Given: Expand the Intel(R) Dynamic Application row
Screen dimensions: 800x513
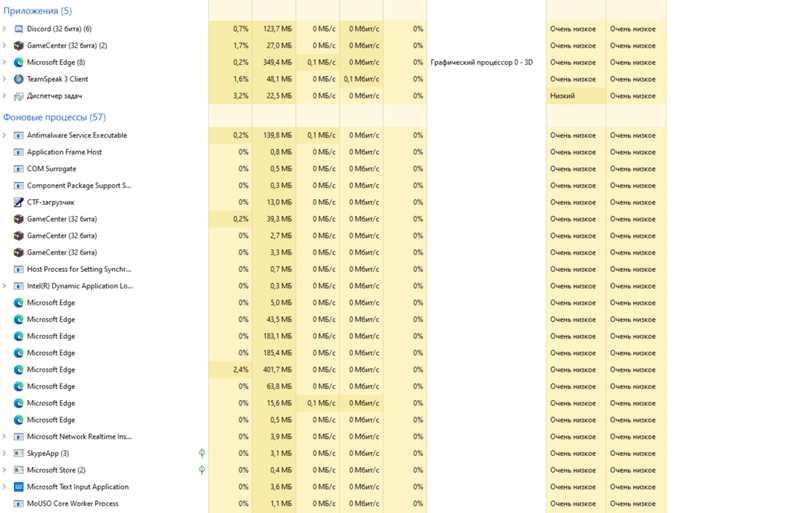Looking at the screenshot, I should coord(5,286).
